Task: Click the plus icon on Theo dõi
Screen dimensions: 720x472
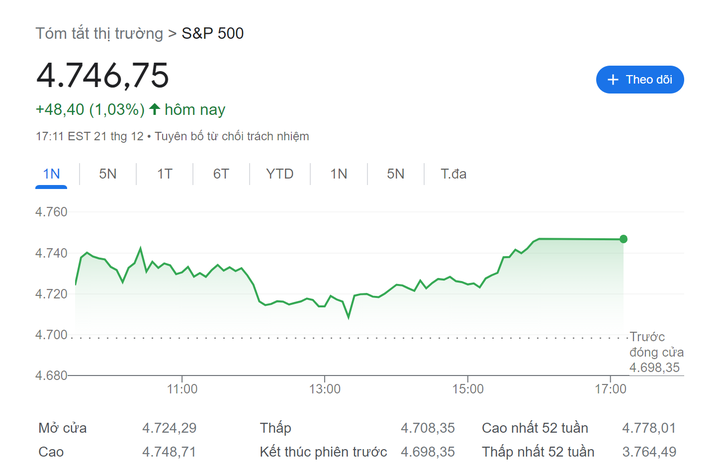Action: [x=612, y=80]
